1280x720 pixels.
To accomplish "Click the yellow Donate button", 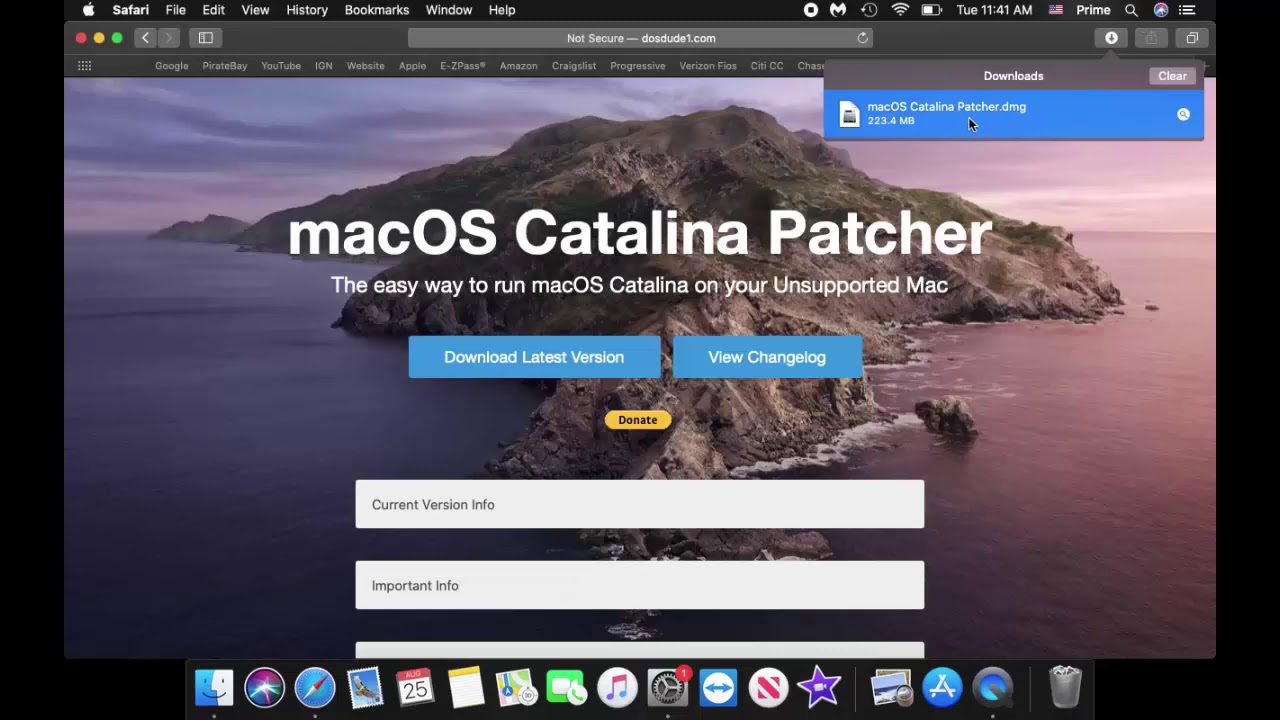I will pos(638,420).
